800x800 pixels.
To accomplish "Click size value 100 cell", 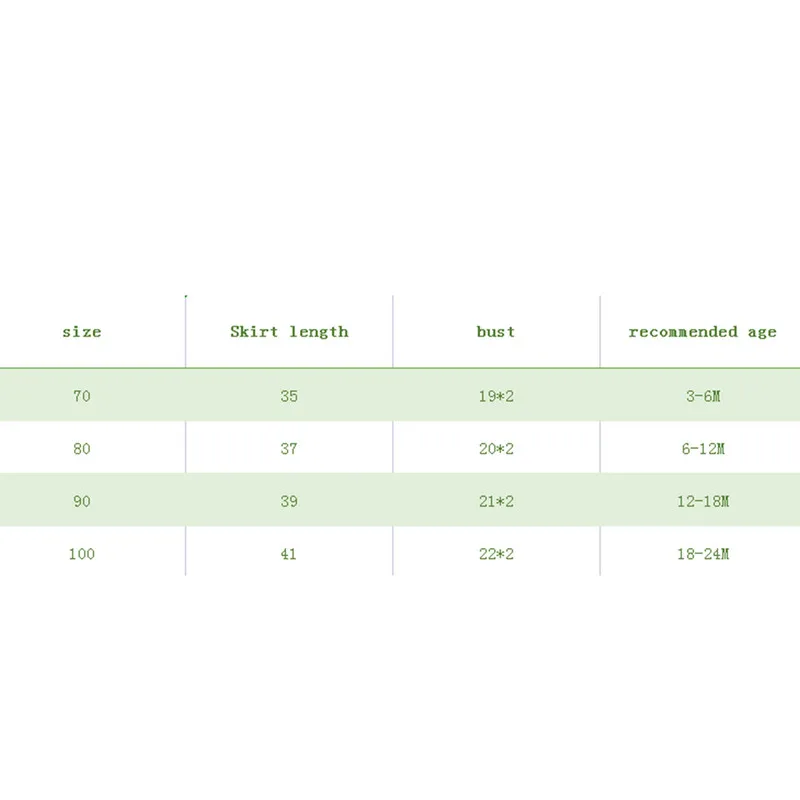I will point(82,553).
